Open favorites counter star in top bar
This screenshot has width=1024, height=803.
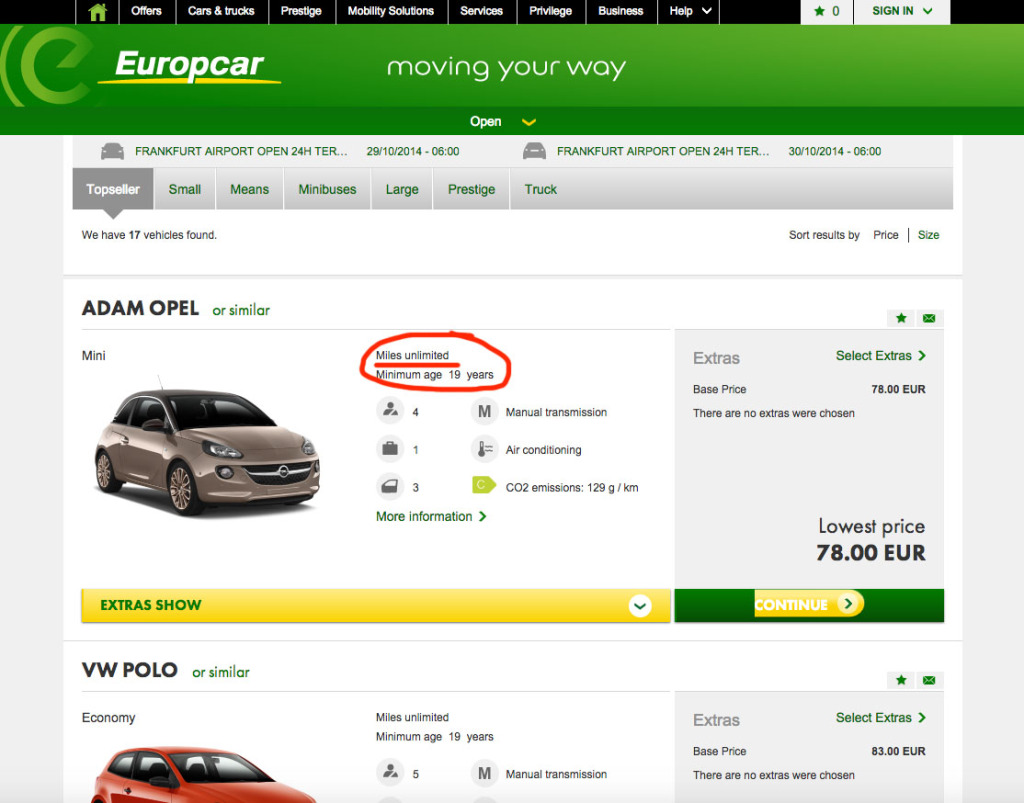tap(826, 12)
